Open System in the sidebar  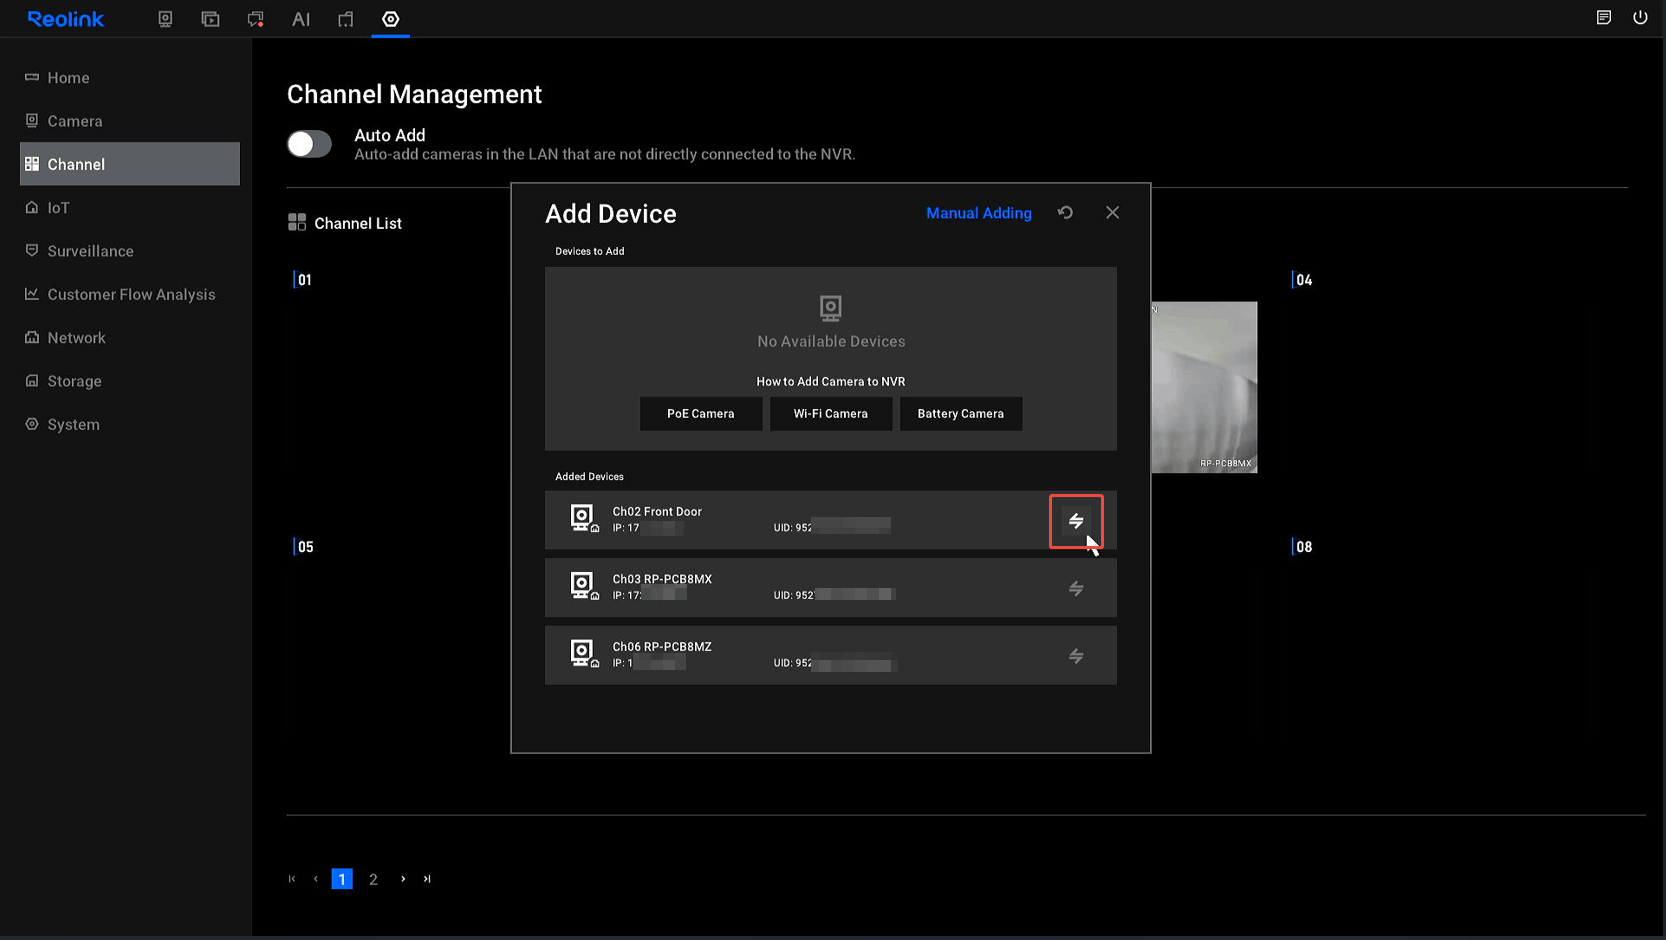(130, 424)
